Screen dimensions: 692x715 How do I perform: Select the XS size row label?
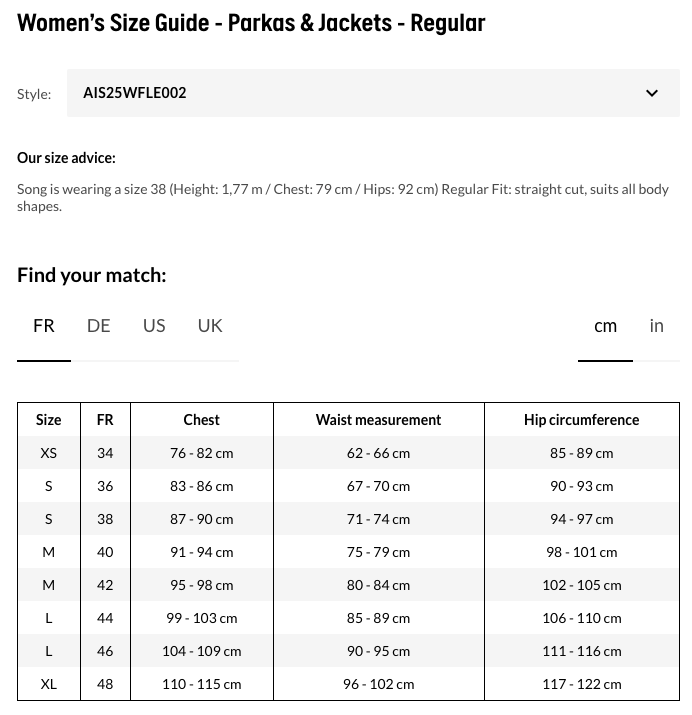(48, 453)
